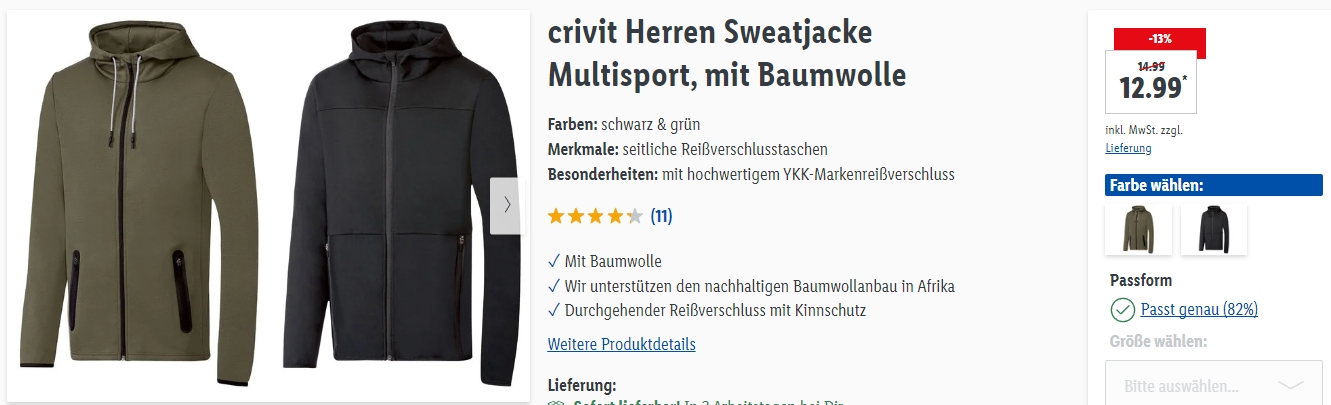Open the 'Lieferung' shipping cost link
This screenshot has width=1331, height=405.
[1128, 148]
